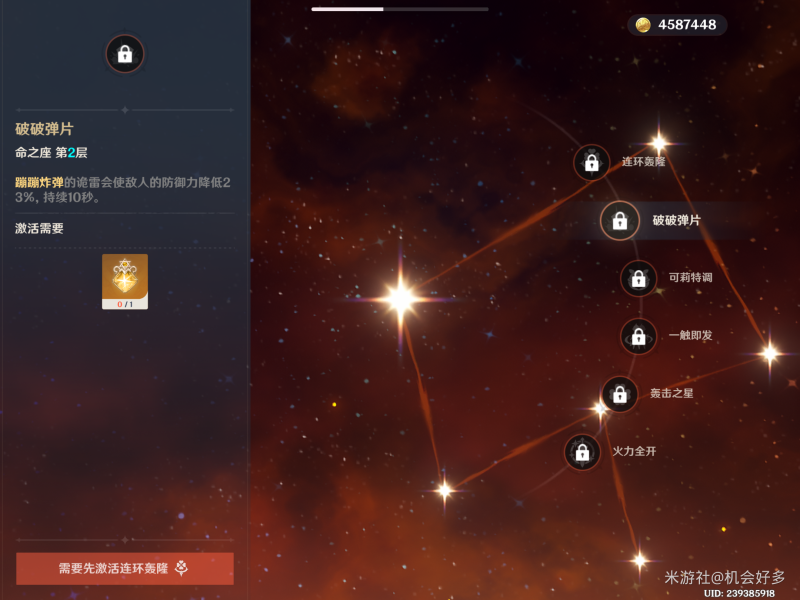Select the 一触即发 constellation lock icon
800x600 pixels.
click(x=638, y=336)
